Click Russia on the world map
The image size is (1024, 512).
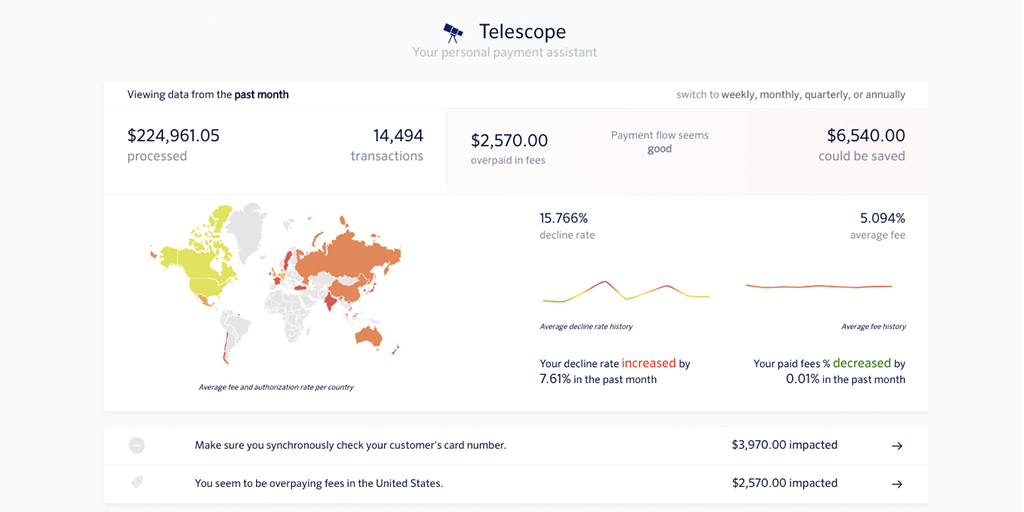(x=345, y=255)
